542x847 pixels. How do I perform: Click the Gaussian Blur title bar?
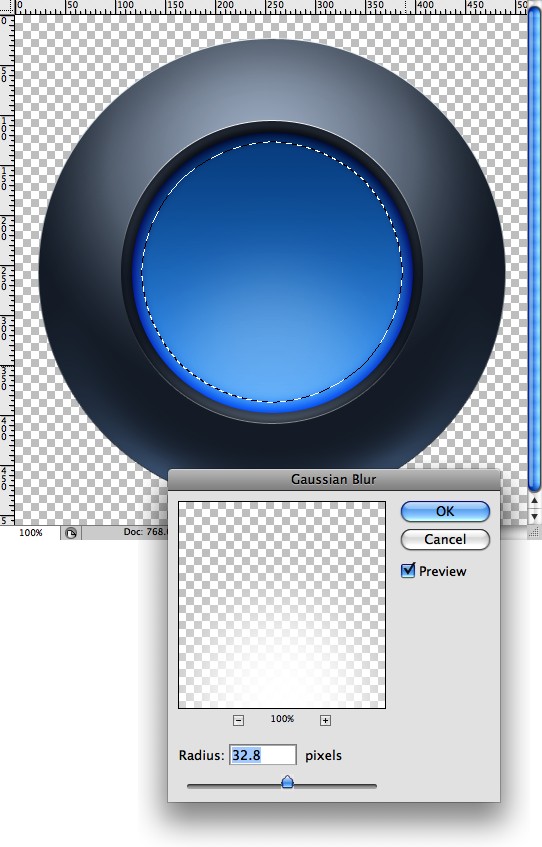click(334, 480)
